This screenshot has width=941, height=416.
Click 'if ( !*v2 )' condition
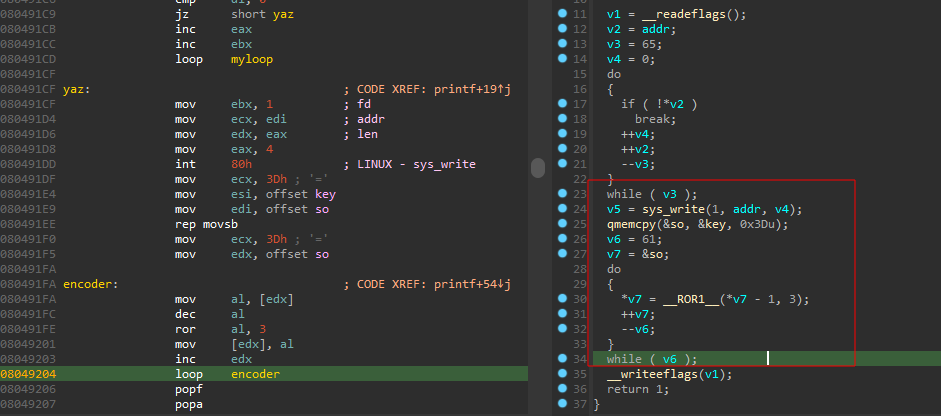tap(659, 104)
